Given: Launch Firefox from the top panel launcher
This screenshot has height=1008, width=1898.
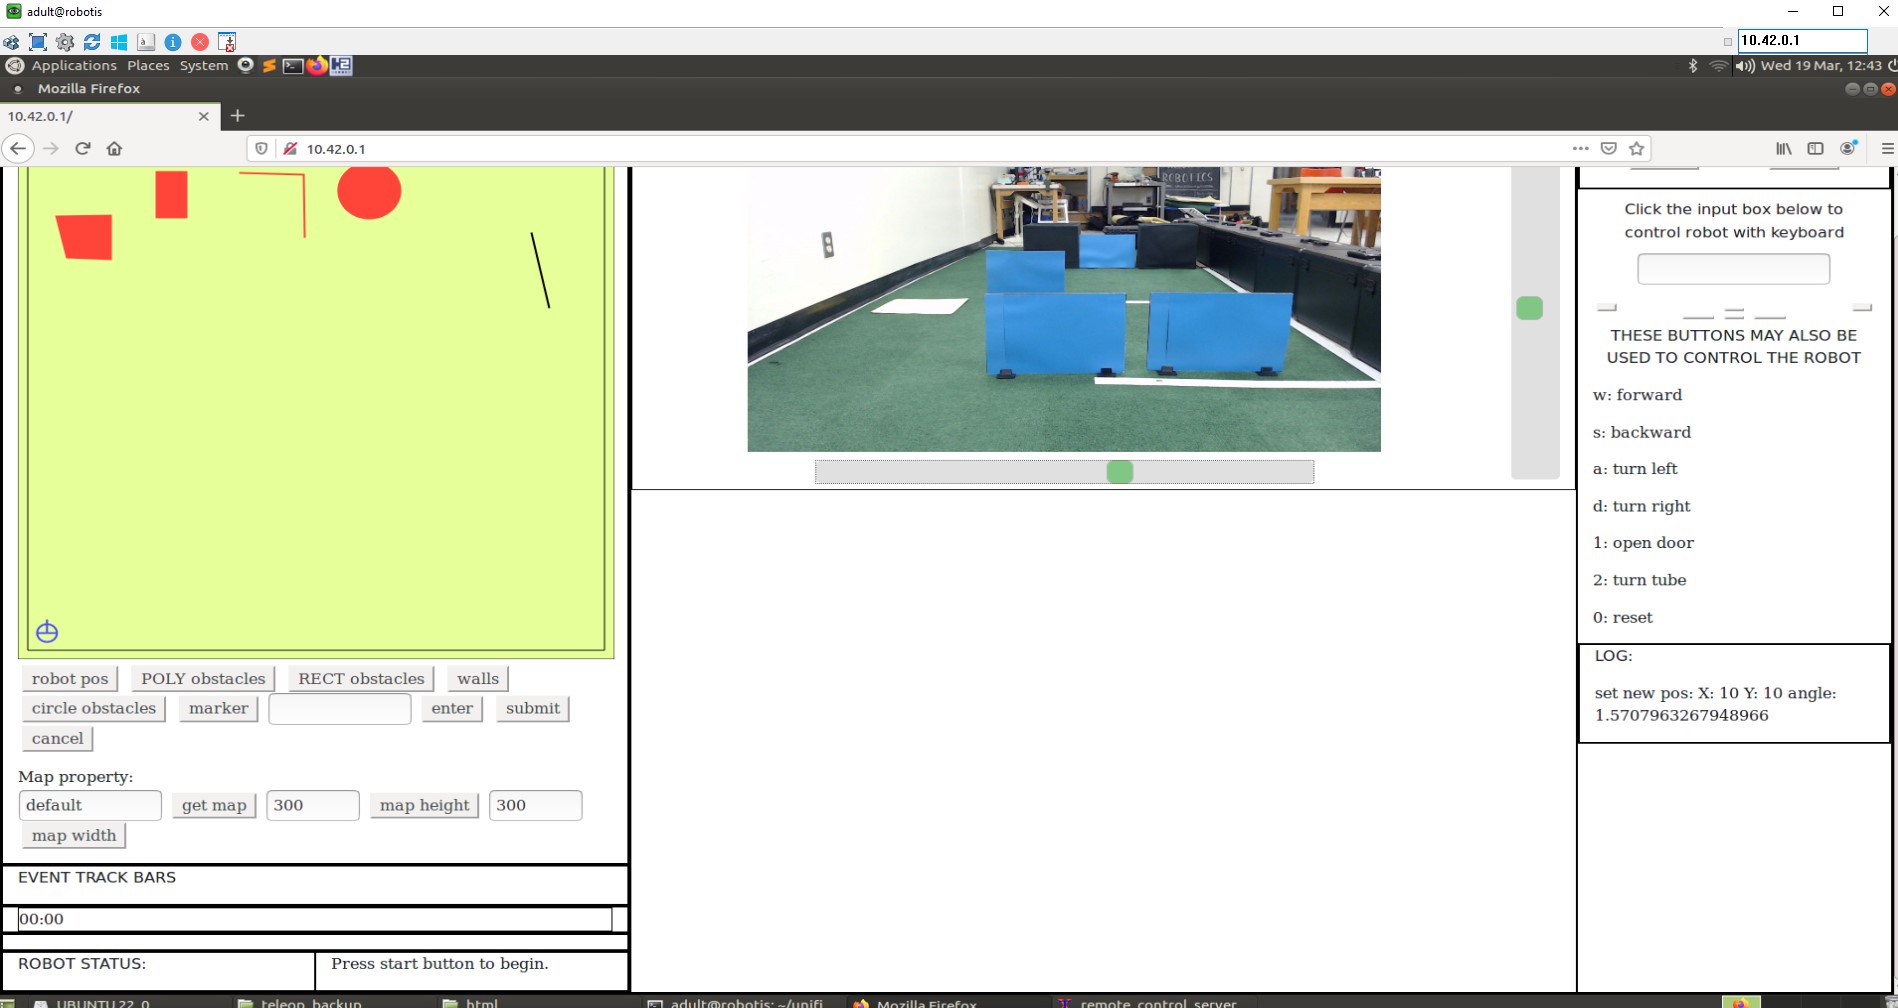Looking at the screenshot, I should pyautogui.click(x=317, y=66).
